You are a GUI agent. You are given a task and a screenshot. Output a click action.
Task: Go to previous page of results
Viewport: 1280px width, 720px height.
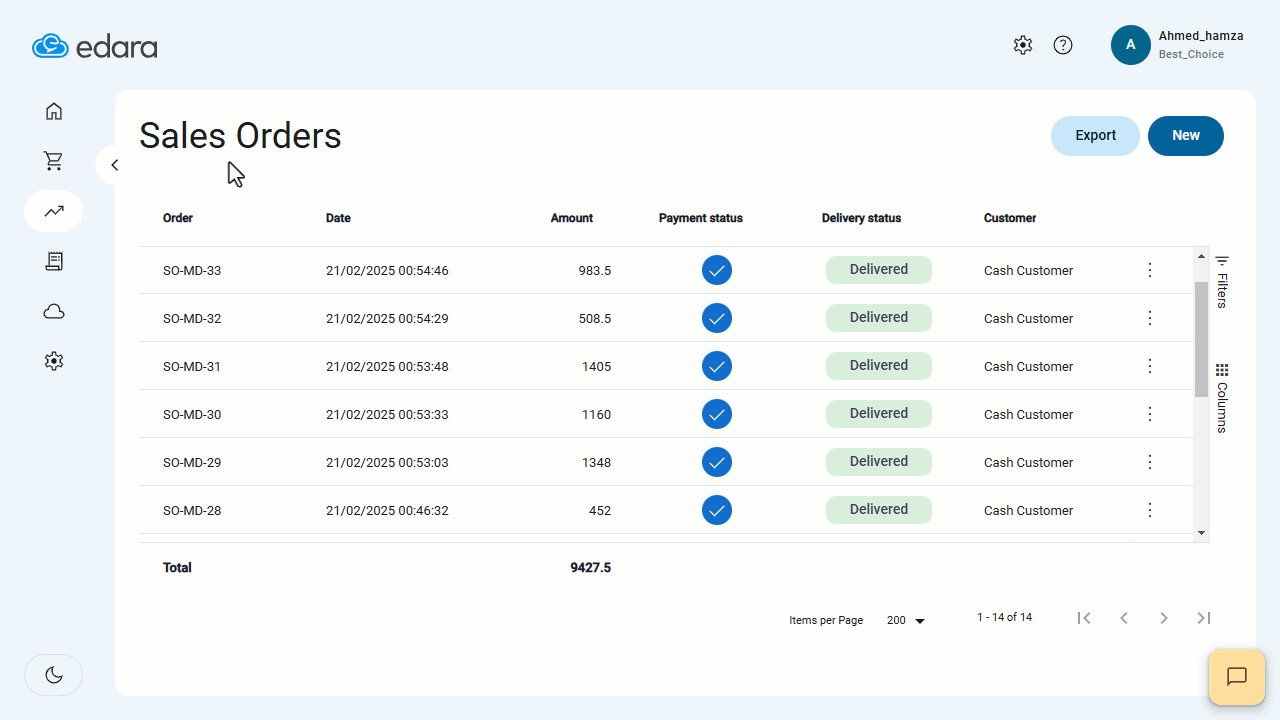1124,618
